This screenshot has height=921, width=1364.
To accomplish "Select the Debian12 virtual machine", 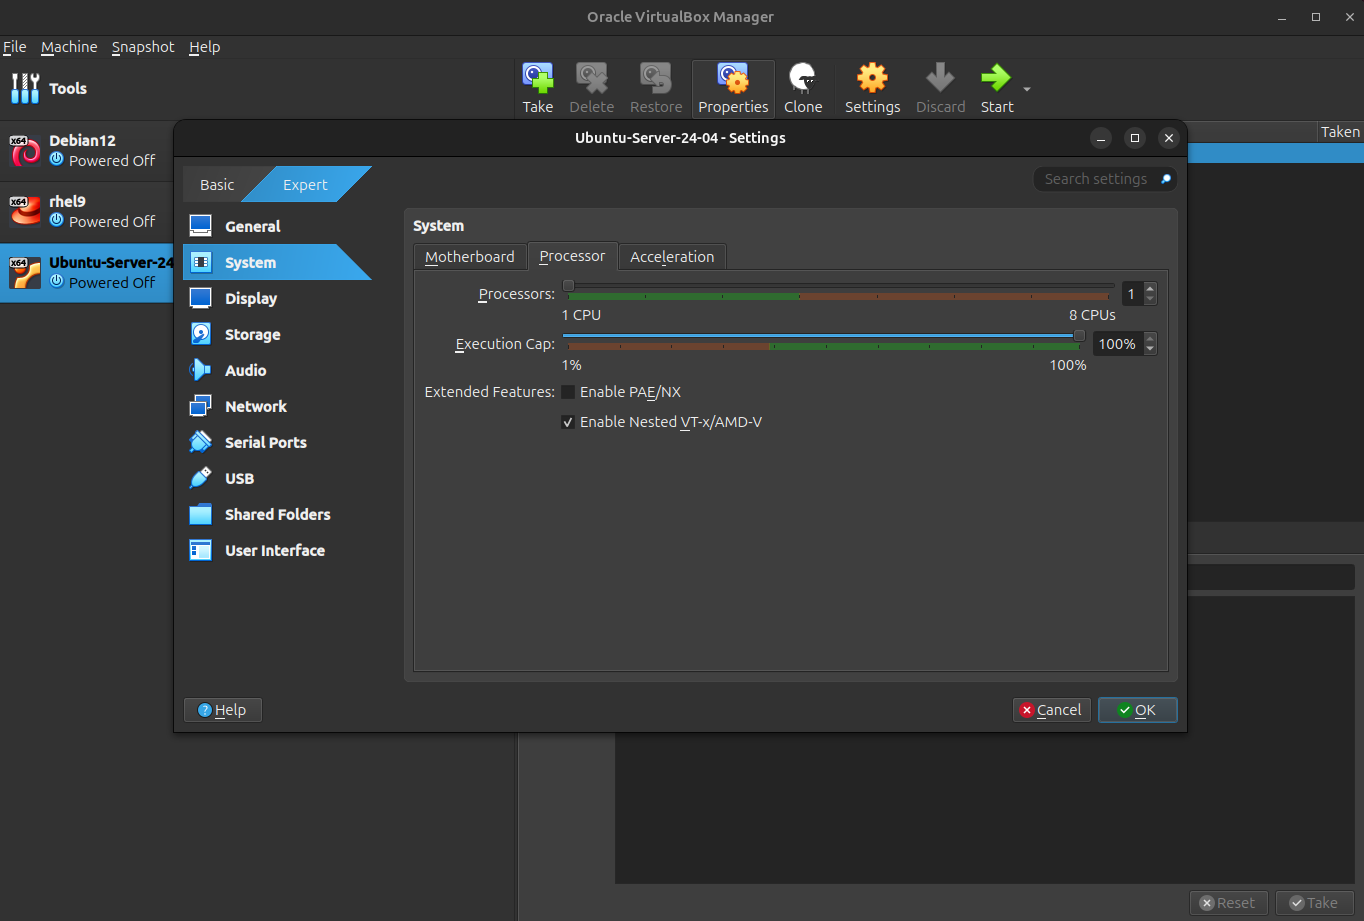I will (x=87, y=150).
